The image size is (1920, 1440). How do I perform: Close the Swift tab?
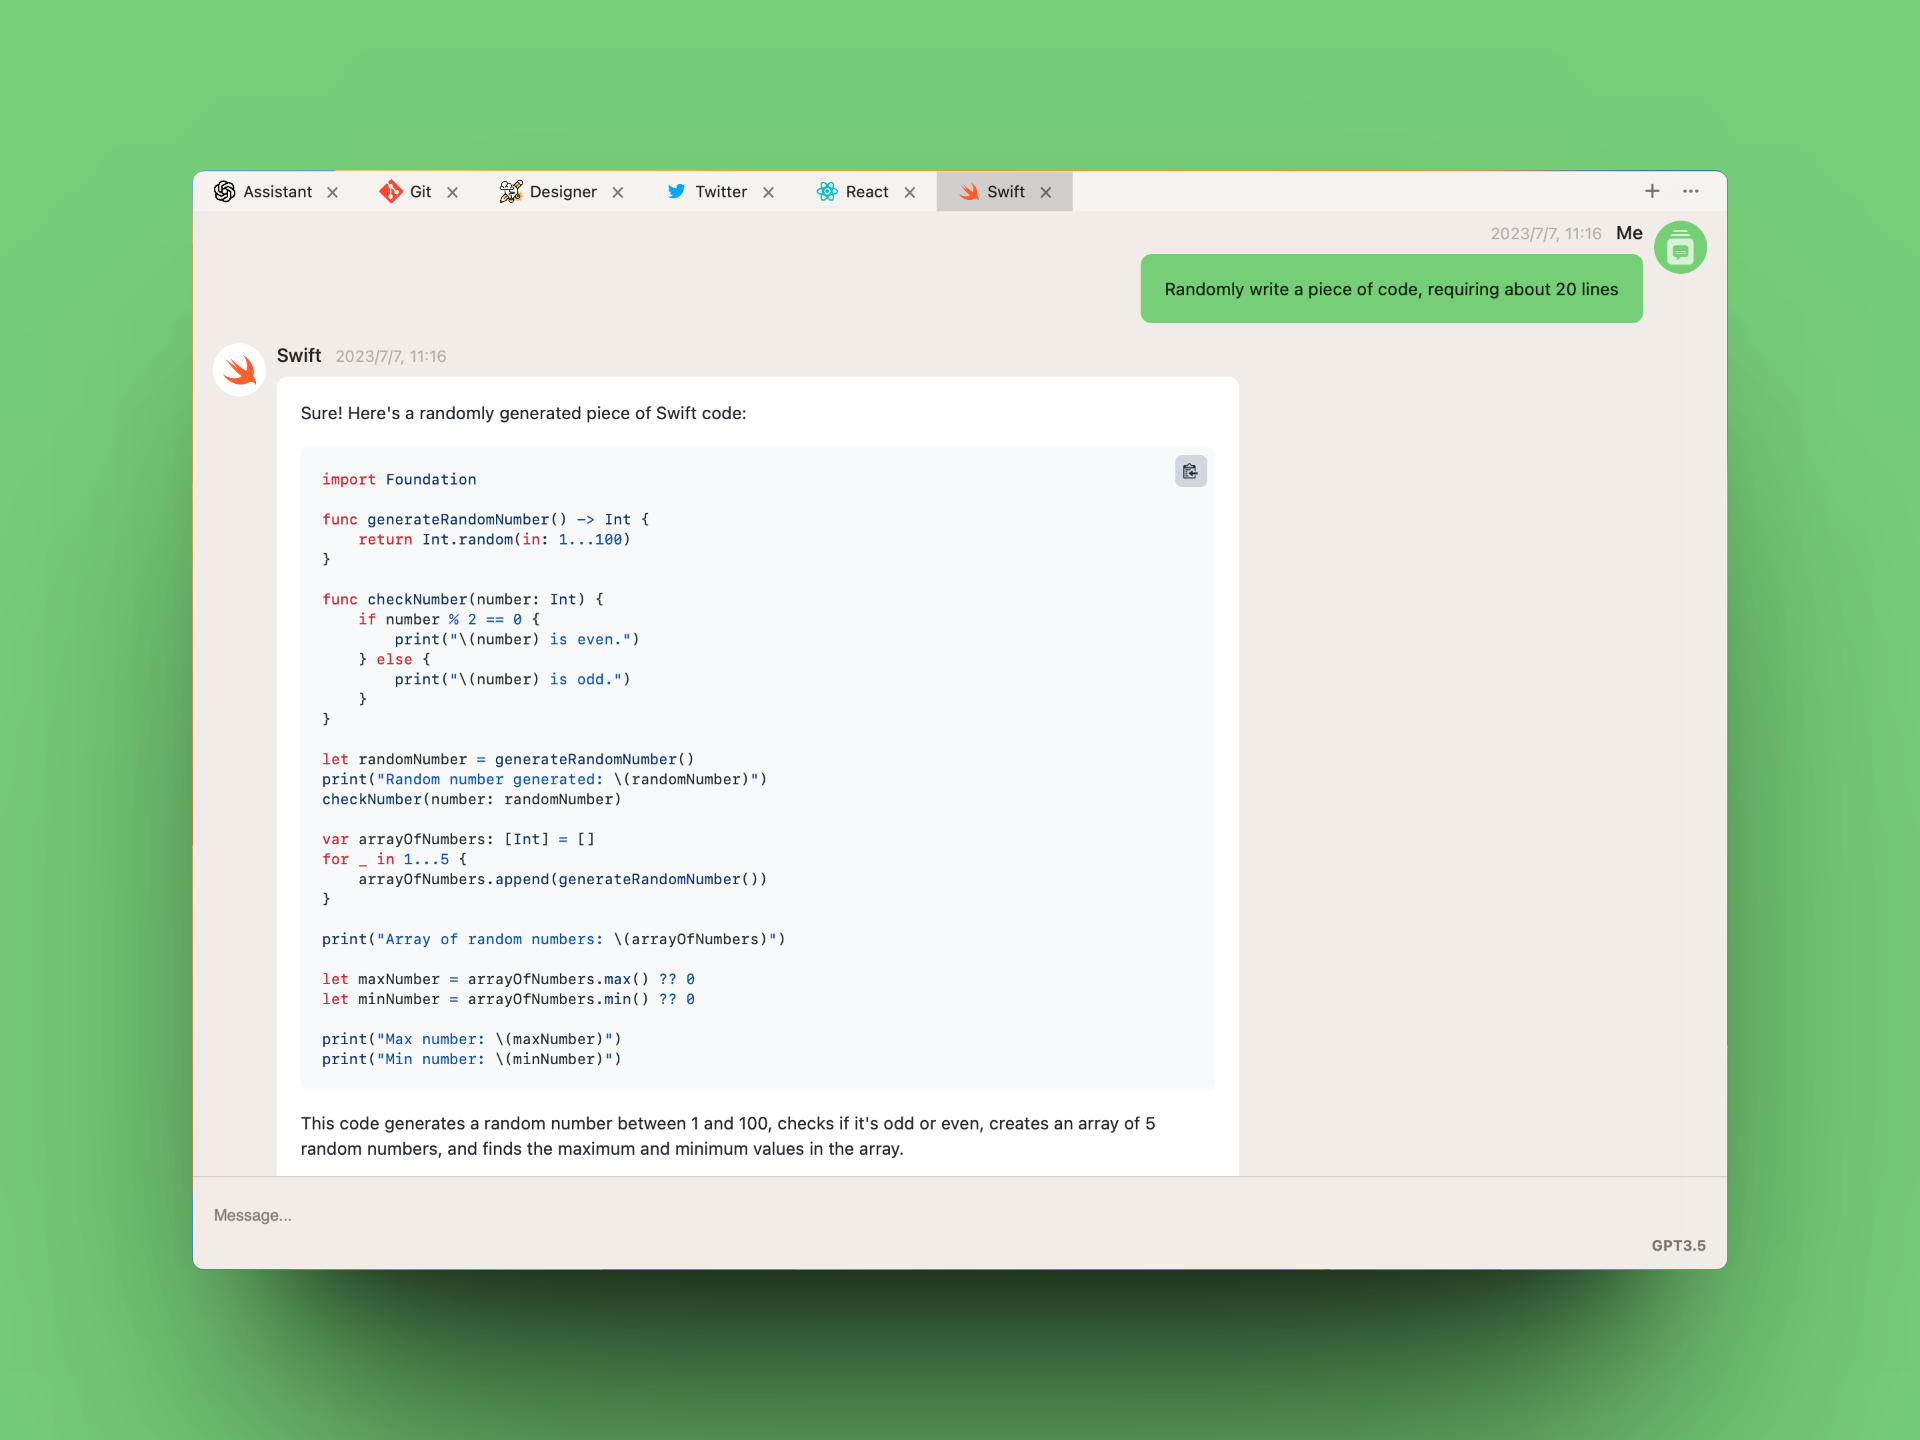(1046, 193)
